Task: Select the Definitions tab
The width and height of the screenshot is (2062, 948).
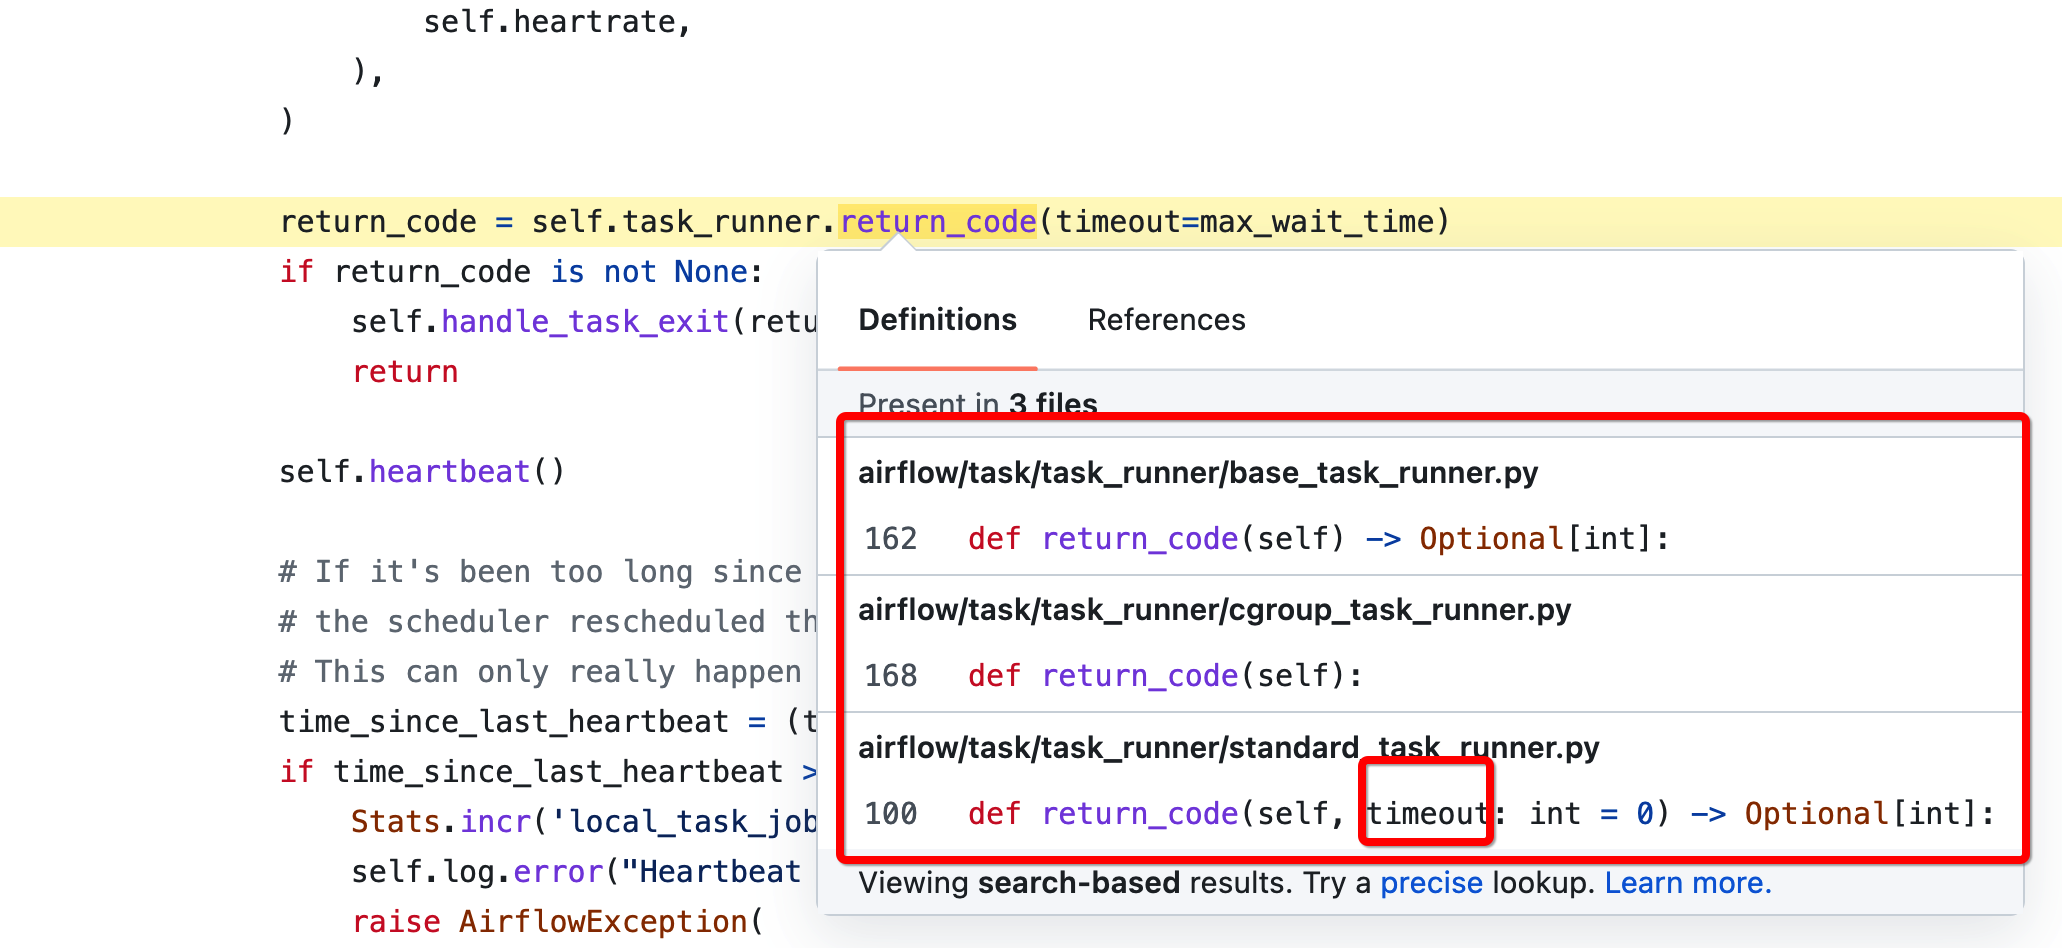Action: click(937, 320)
